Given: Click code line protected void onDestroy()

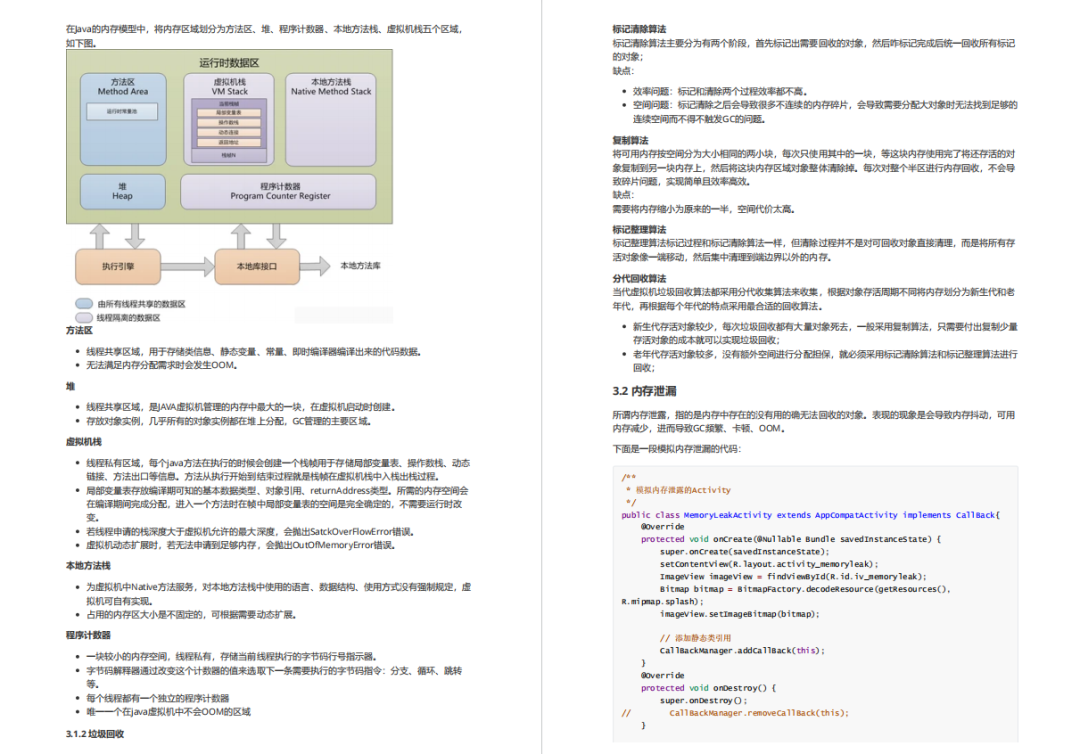Looking at the screenshot, I should pyautogui.click(x=709, y=688).
